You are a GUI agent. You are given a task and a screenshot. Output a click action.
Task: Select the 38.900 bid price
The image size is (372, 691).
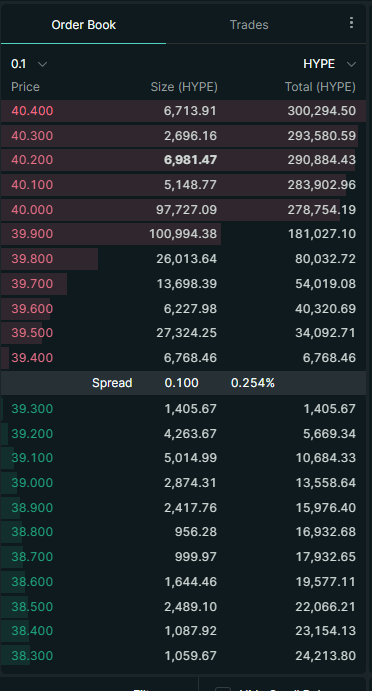pos(32,507)
